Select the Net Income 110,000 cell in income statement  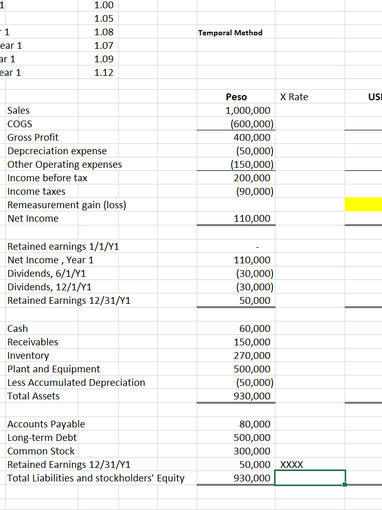236,218
